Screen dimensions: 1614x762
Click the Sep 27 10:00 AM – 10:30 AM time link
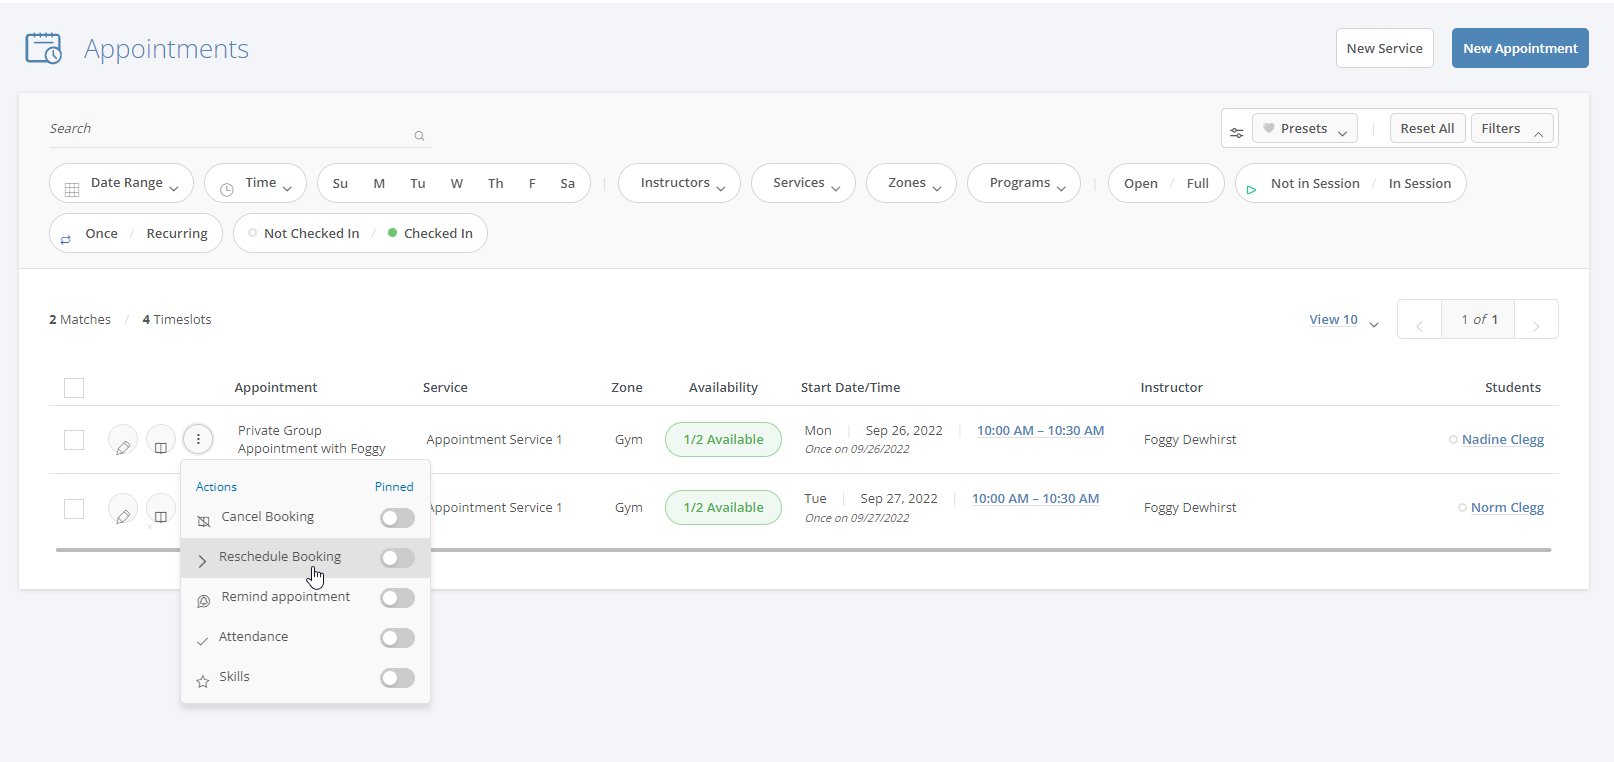(1035, 499)
